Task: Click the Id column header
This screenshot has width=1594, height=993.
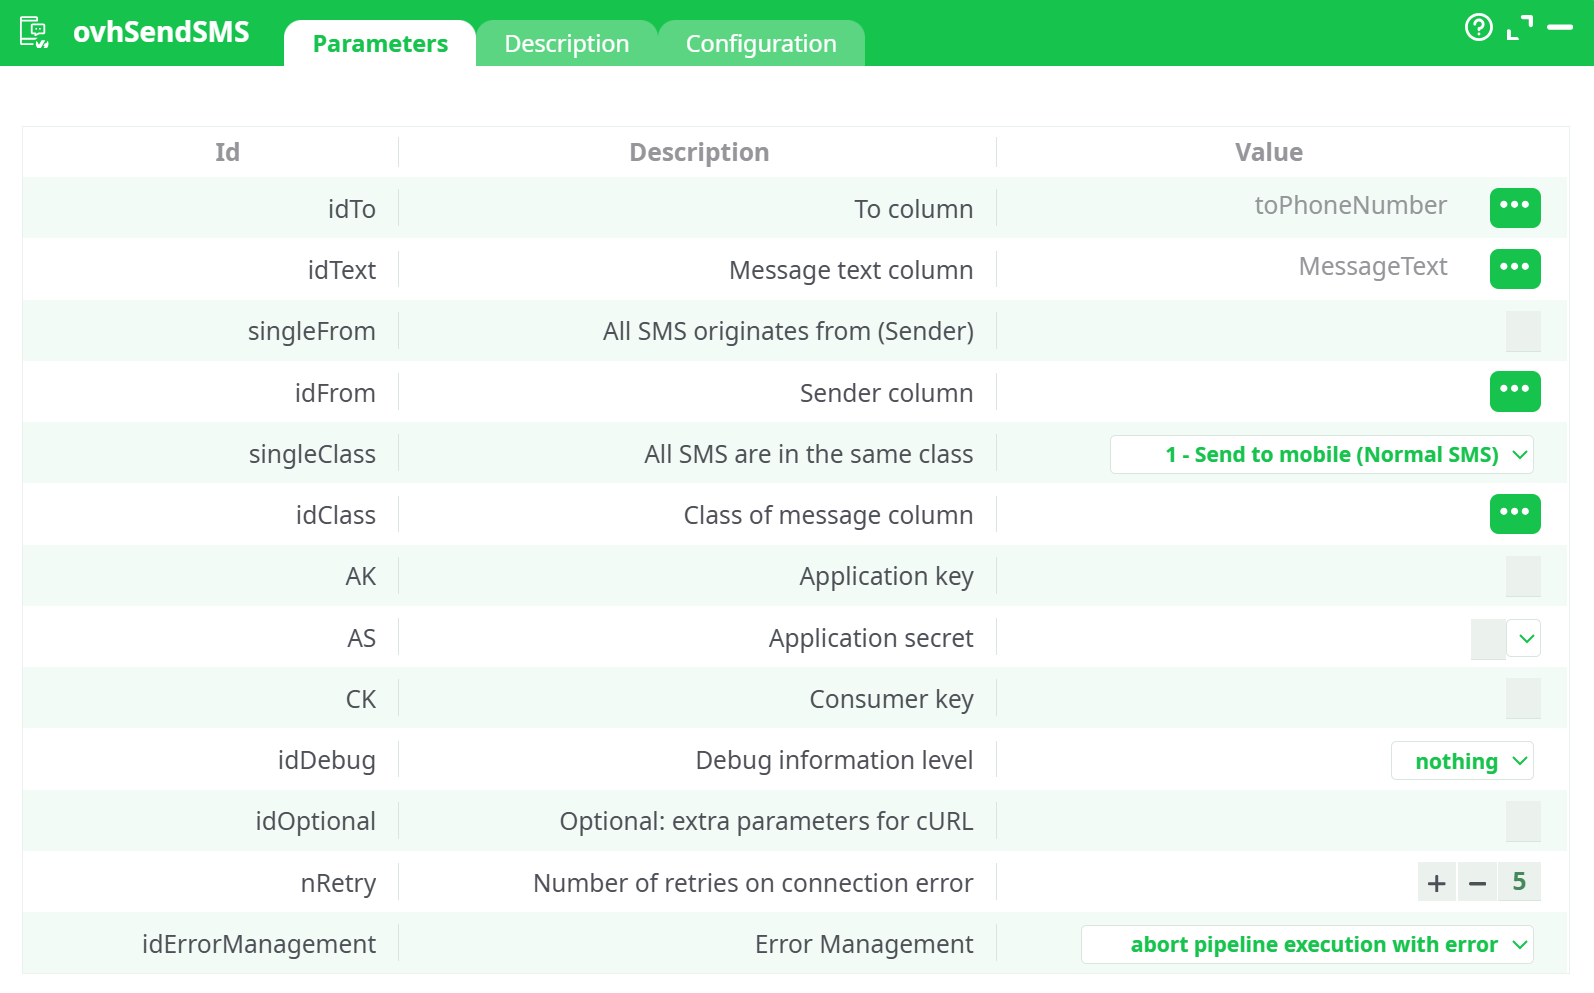Action: (x=227, y=152)
